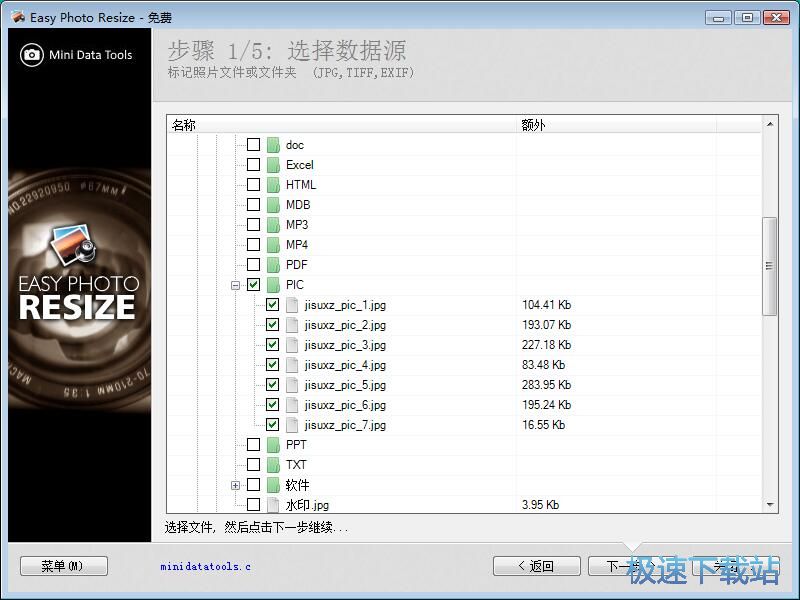The image size is (800, 600).
Task: Click the Excel folder icon
Action: (x=273, y=165)
